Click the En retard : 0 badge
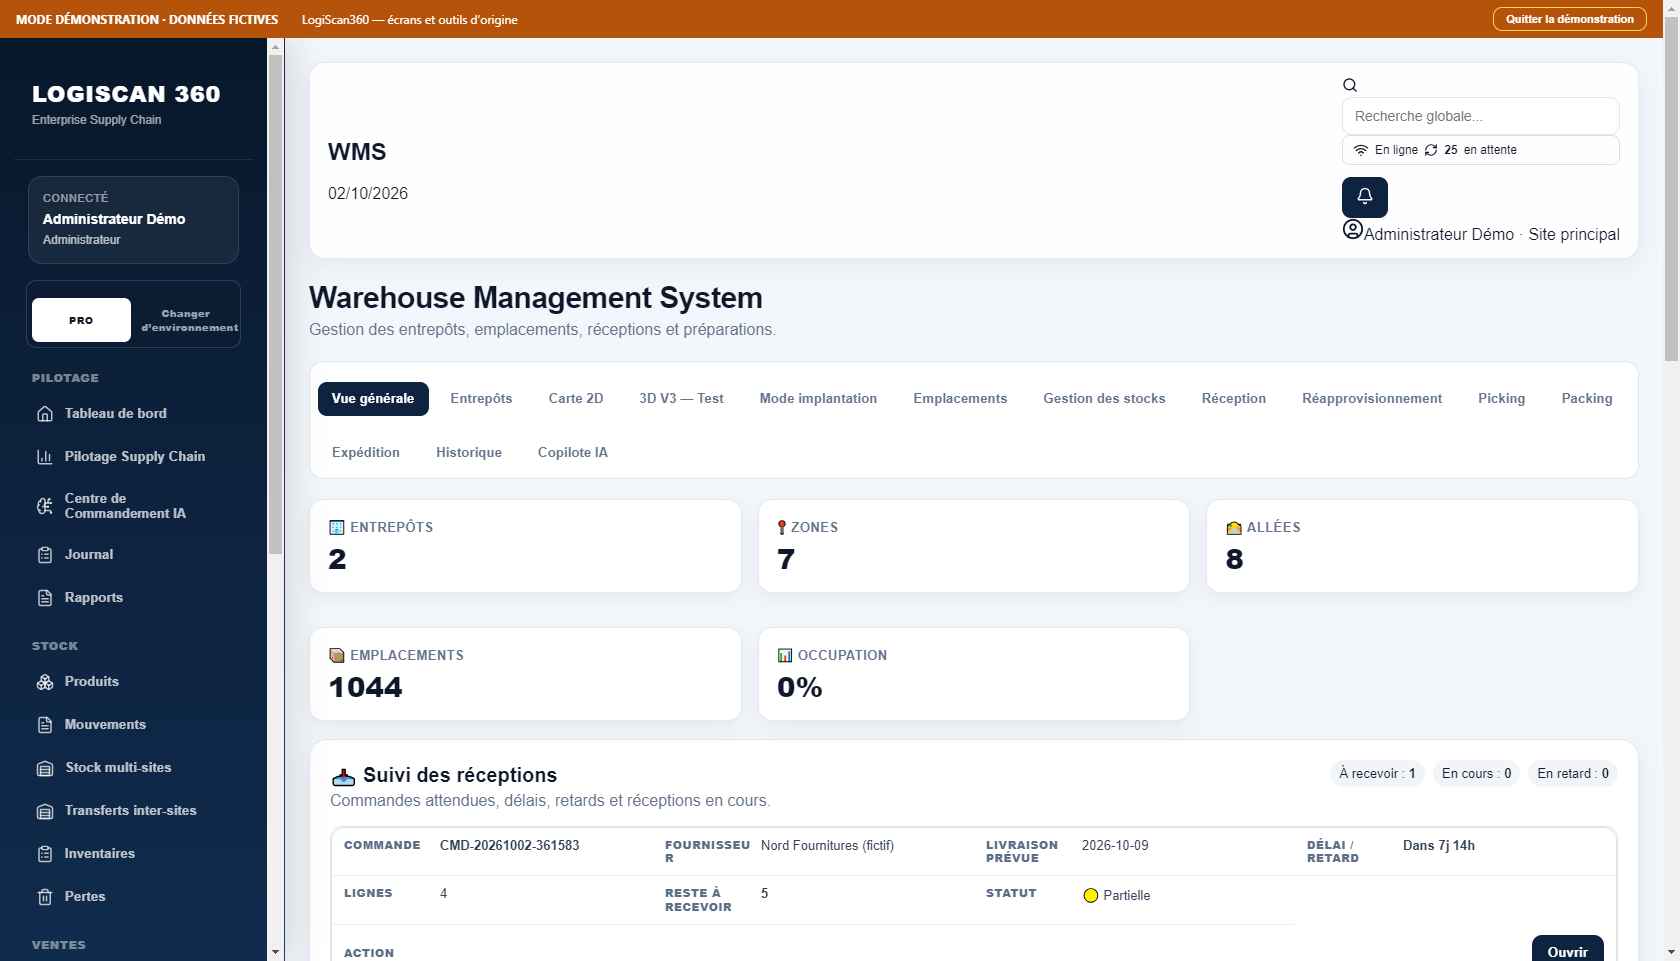 (x=1573, y=773)
